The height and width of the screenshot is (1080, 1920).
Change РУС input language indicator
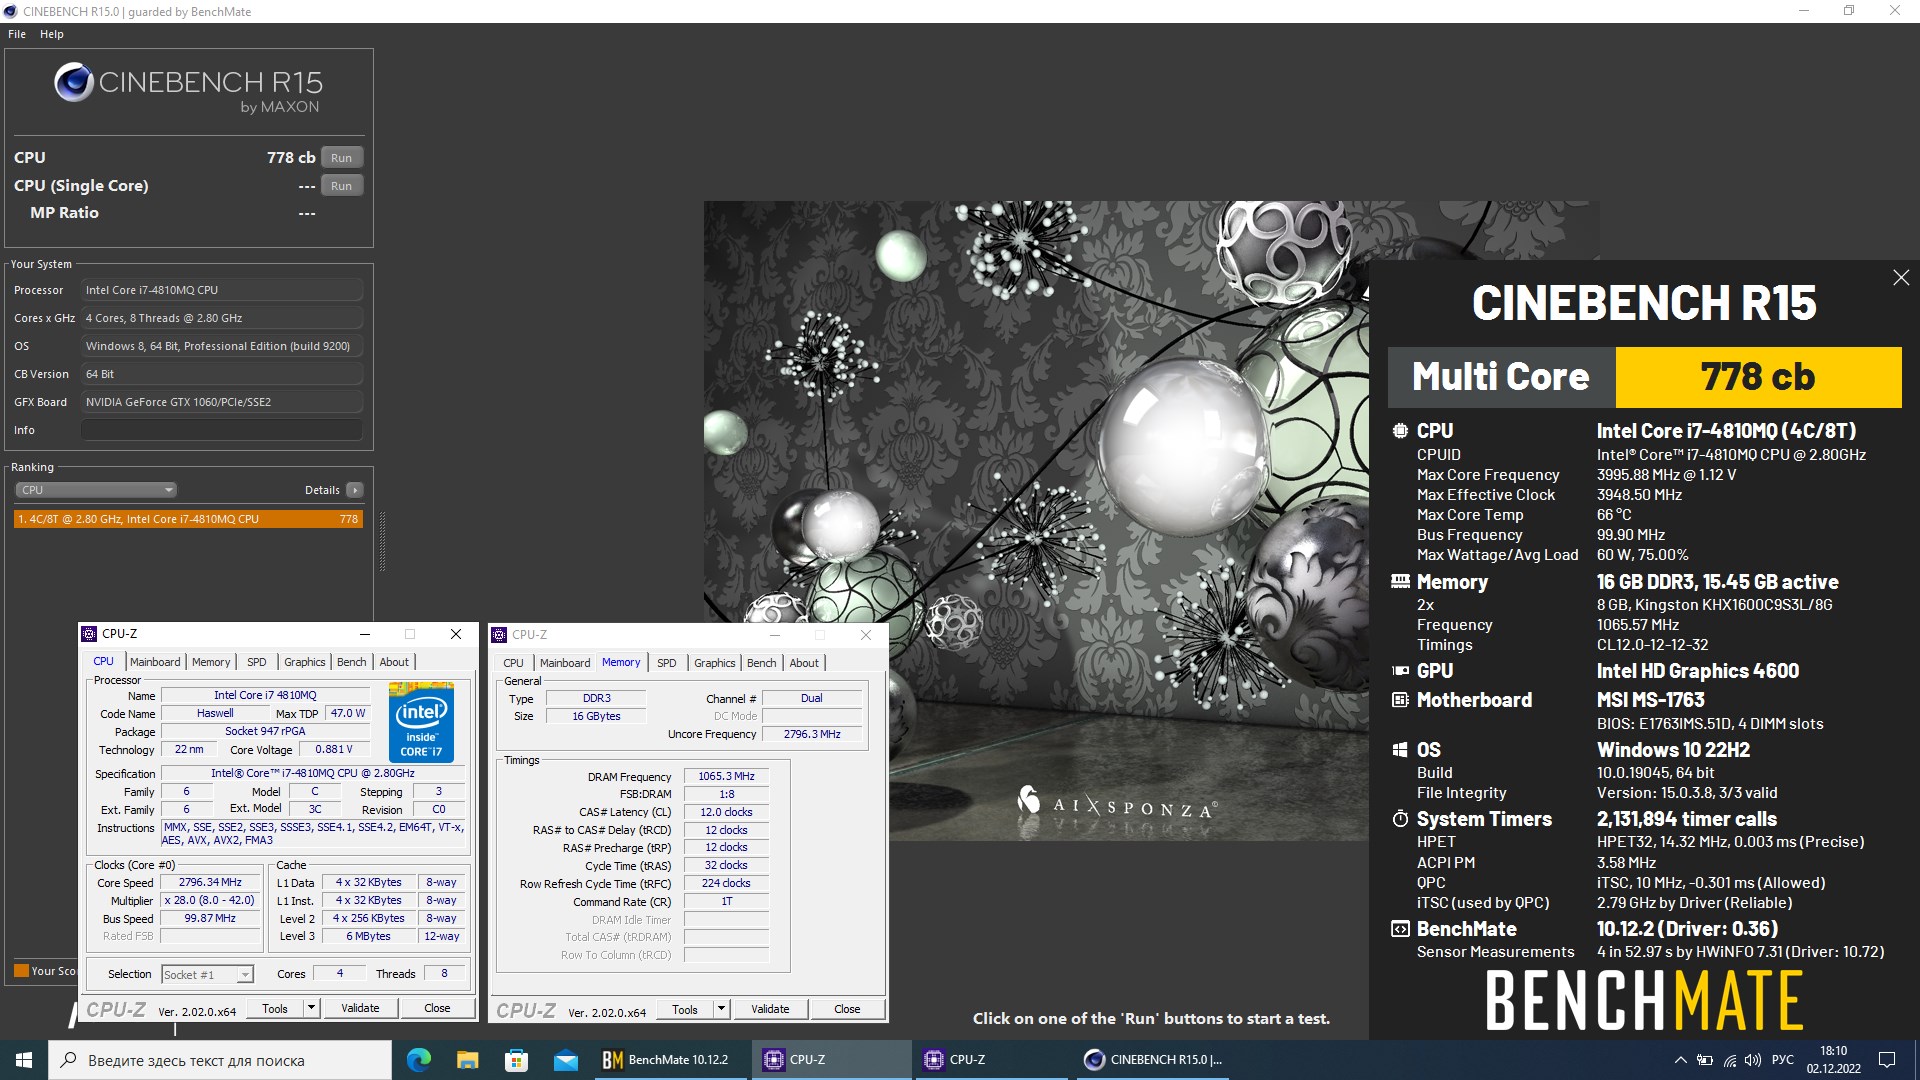tap(1783, 1060)
